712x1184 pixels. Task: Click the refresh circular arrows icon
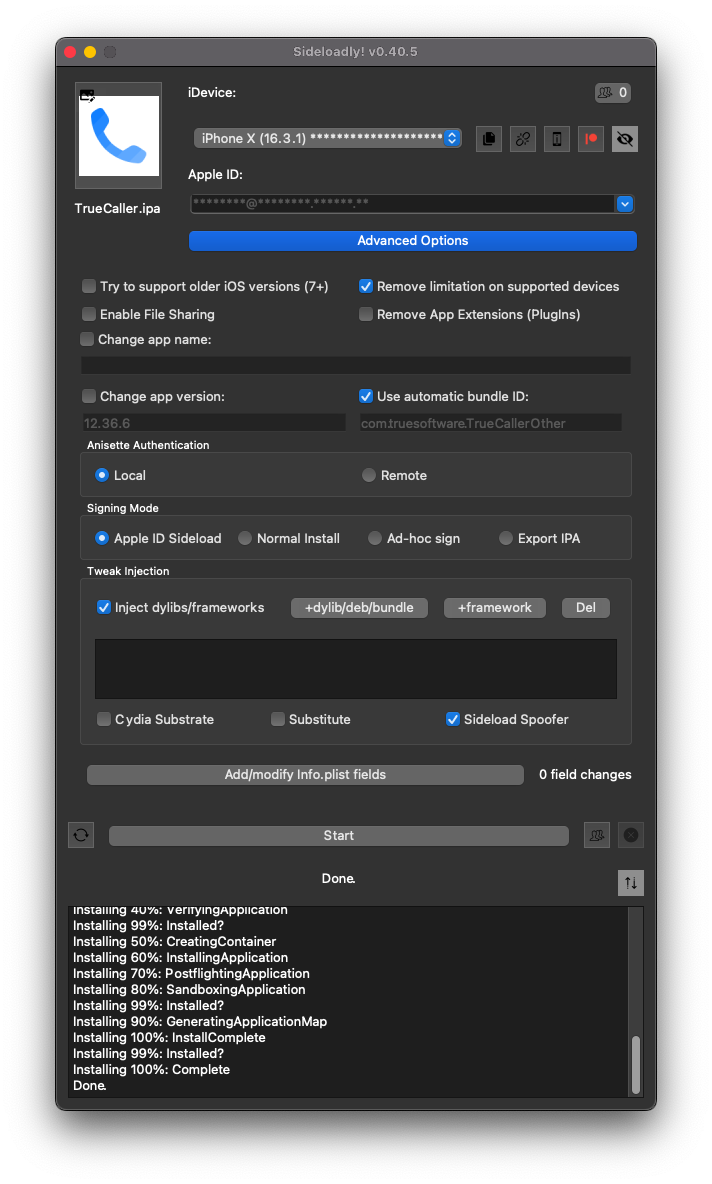(x=82, y=835)
